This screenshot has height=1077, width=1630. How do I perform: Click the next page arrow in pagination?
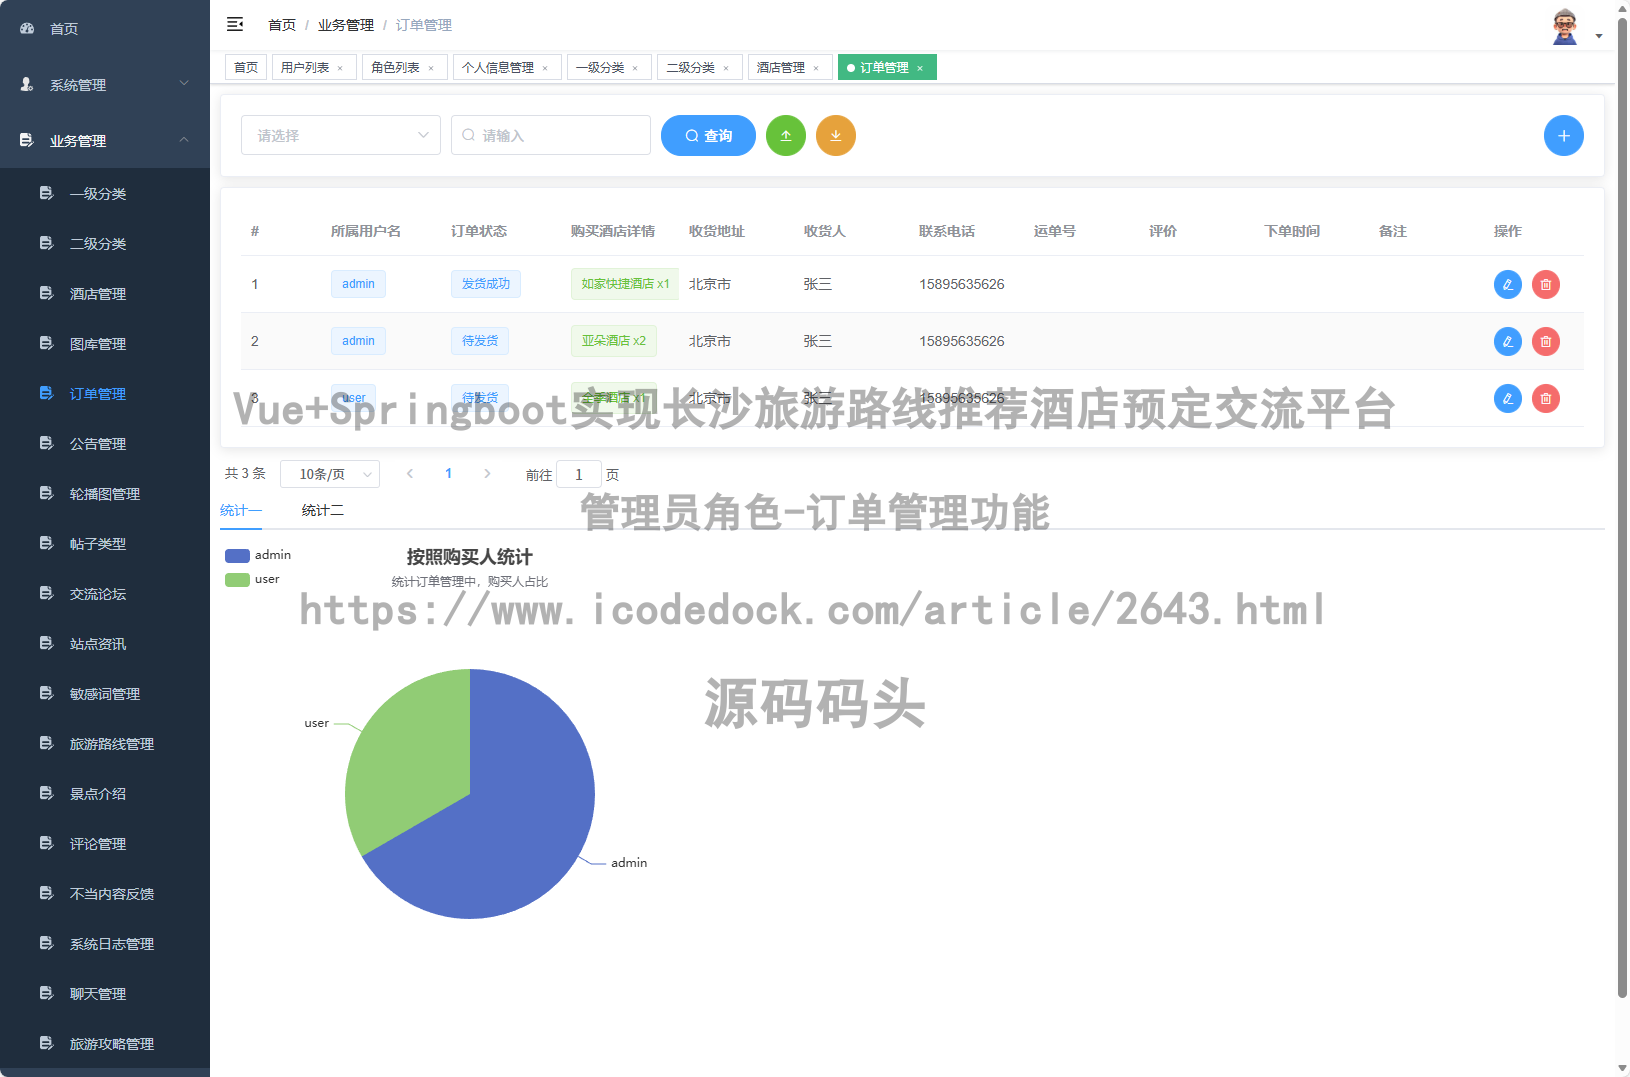click(487, 473)
